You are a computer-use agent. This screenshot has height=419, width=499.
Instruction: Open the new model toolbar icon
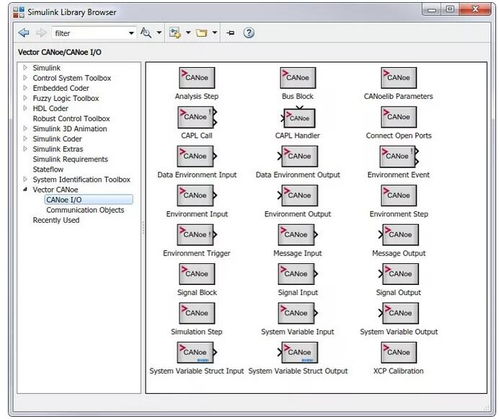[x=175, y=33]
